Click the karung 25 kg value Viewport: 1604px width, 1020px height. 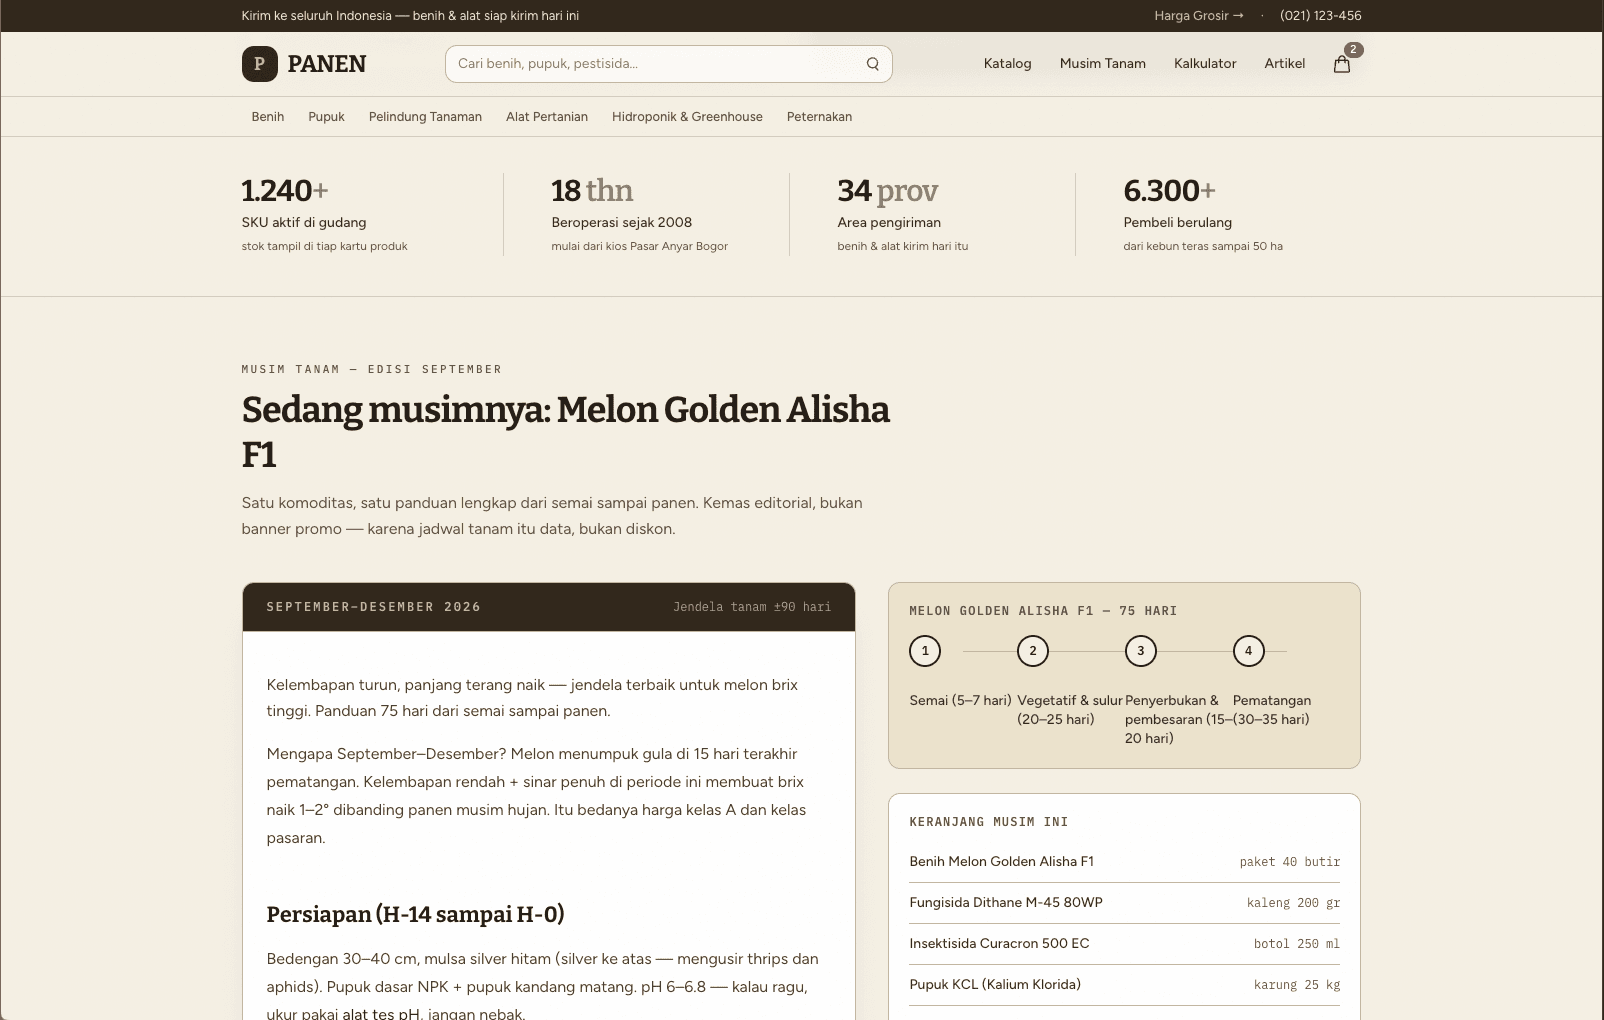pyautogui.click(x=1297, y=985)
